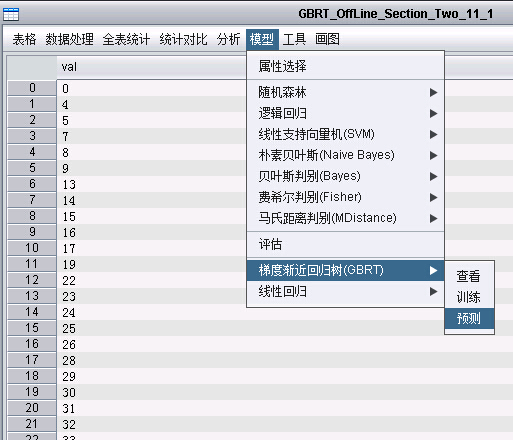Image resolution: width=513 pixels, height=440 pixels.
Task: Expand 朴素贝叶斯(Naive Bayes) submenu
Action: pos(345,155)
